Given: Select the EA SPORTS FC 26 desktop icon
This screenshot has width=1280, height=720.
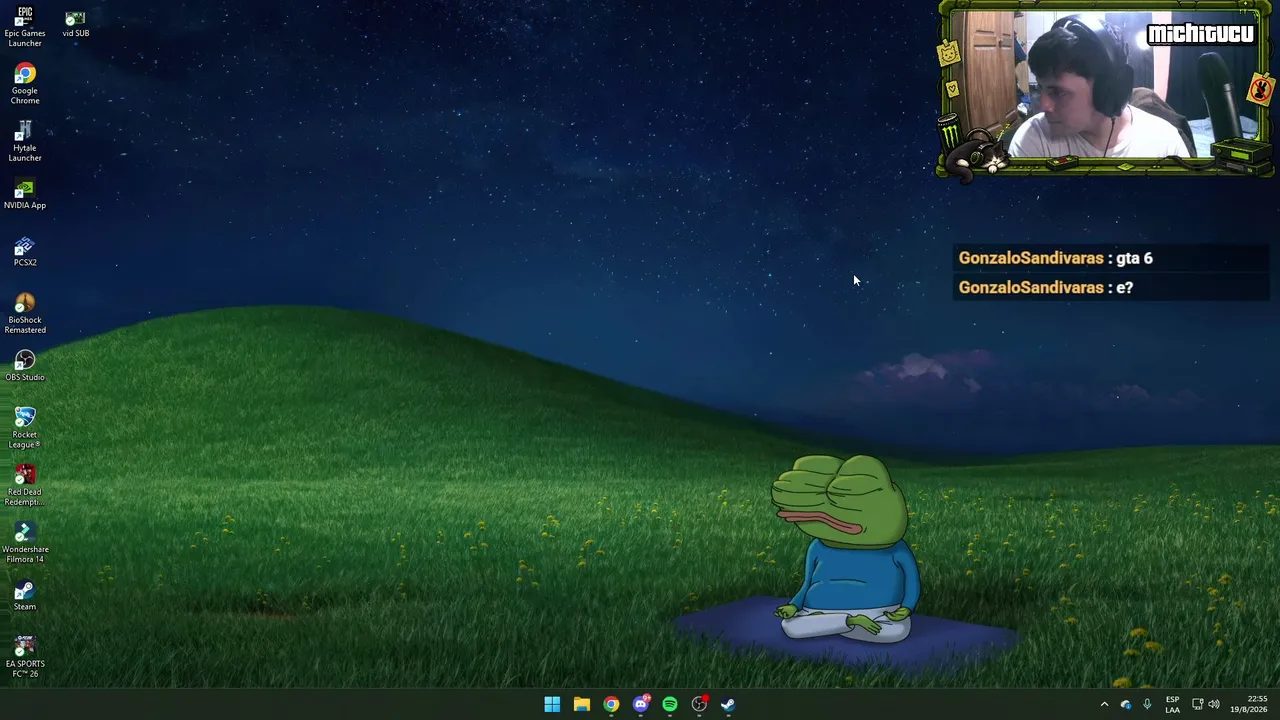Looking at the screenshot, I should click(25, 656).
